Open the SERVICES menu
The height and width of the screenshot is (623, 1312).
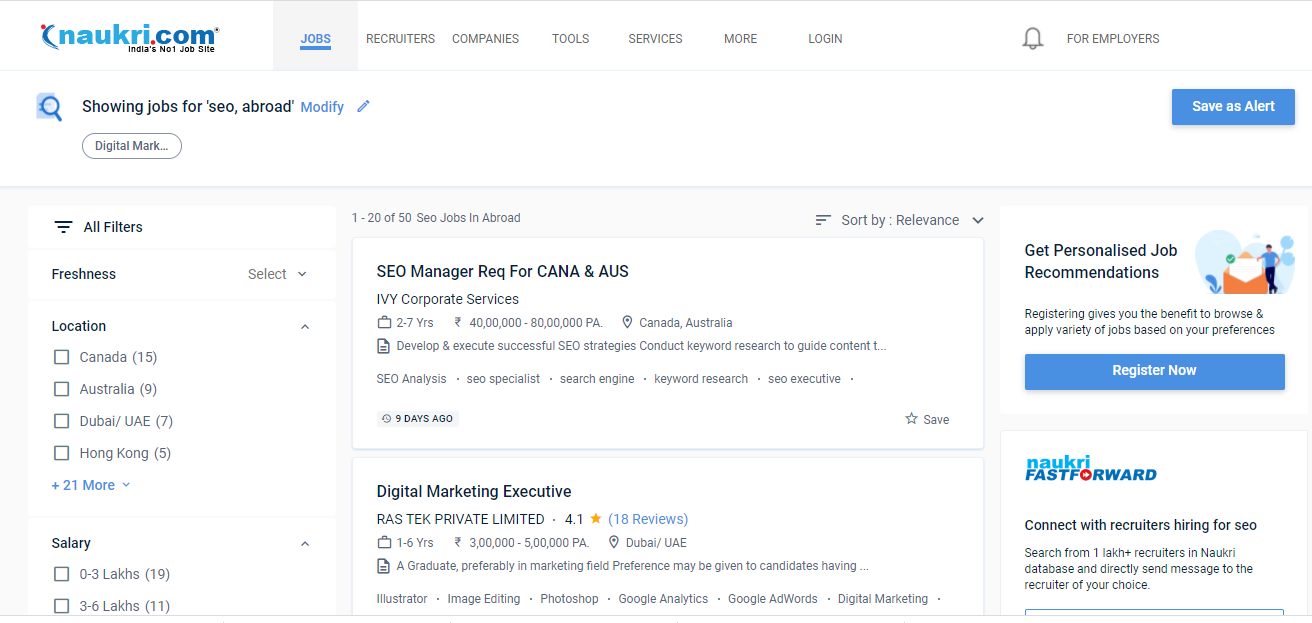click(655, 39)
